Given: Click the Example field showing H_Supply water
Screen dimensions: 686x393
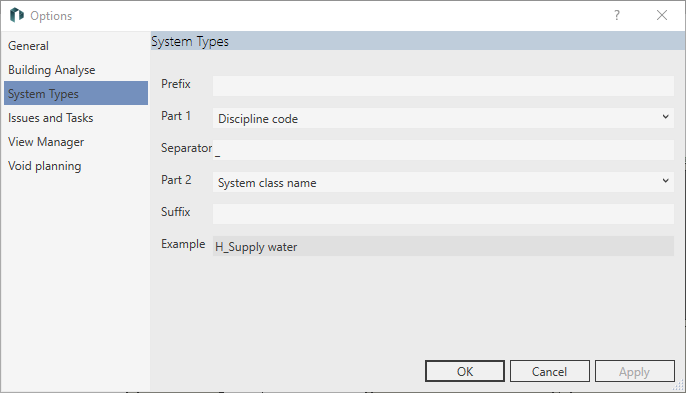Looking at the screenshot, I should click(x=443, y=246).
